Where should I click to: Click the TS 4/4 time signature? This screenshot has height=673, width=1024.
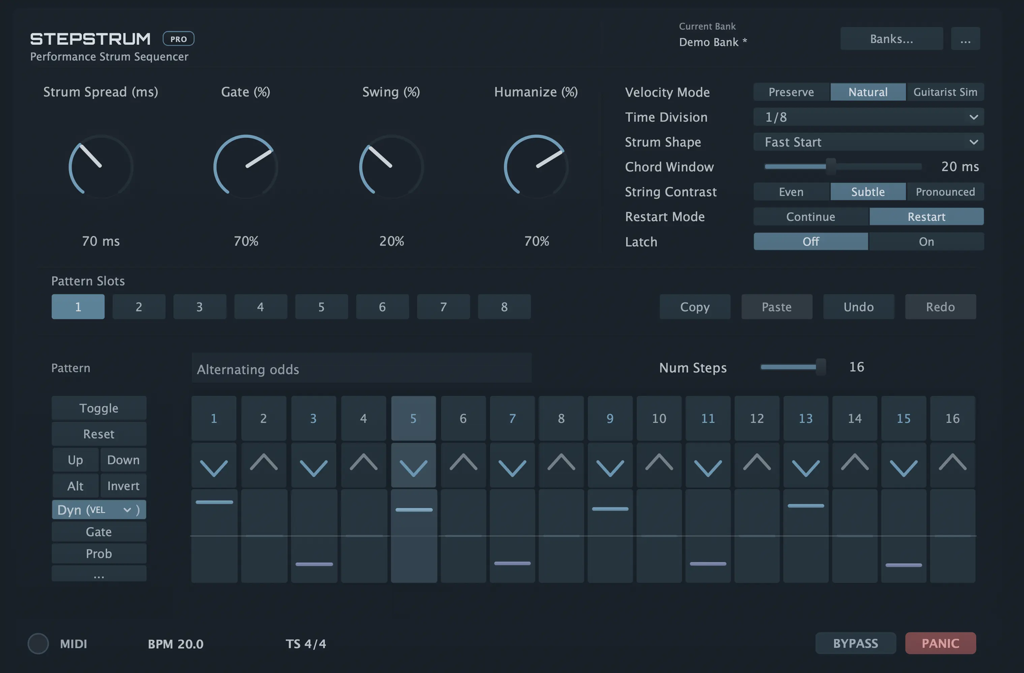(306, 644)
